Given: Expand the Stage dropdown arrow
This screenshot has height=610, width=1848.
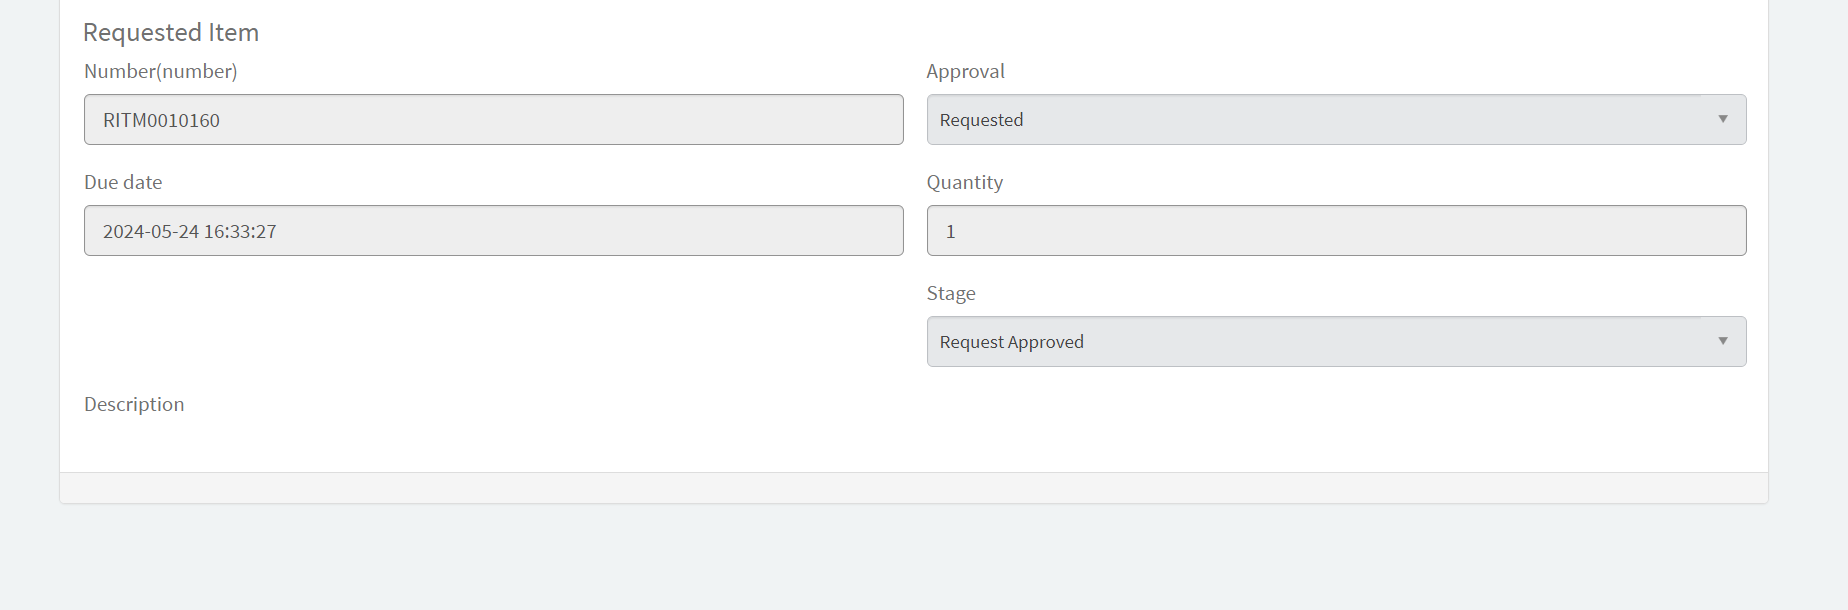Looking at the screenshot, I should tap(1722, 341).
